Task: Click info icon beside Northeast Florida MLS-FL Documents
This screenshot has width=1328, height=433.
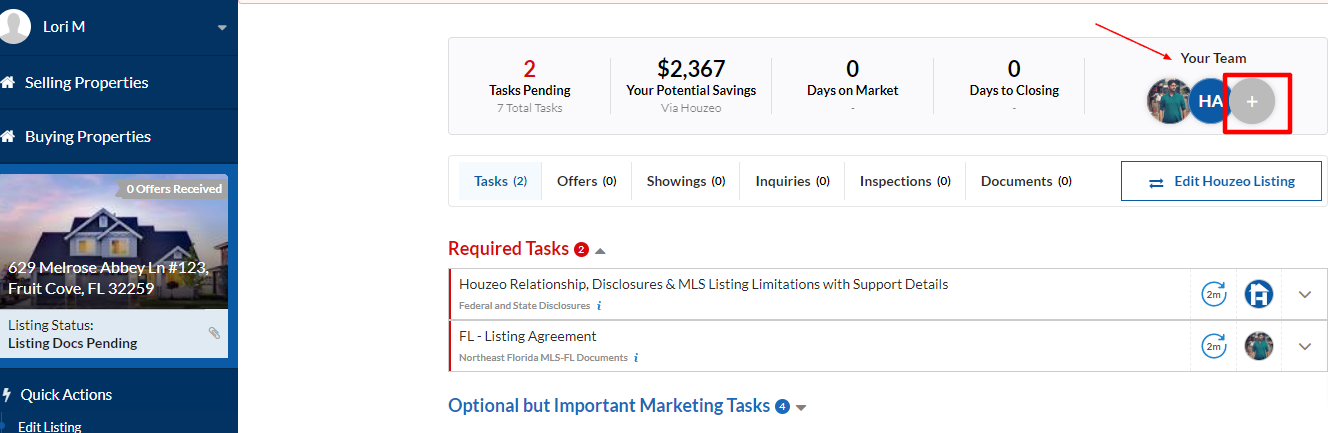Action: [636, 358]
